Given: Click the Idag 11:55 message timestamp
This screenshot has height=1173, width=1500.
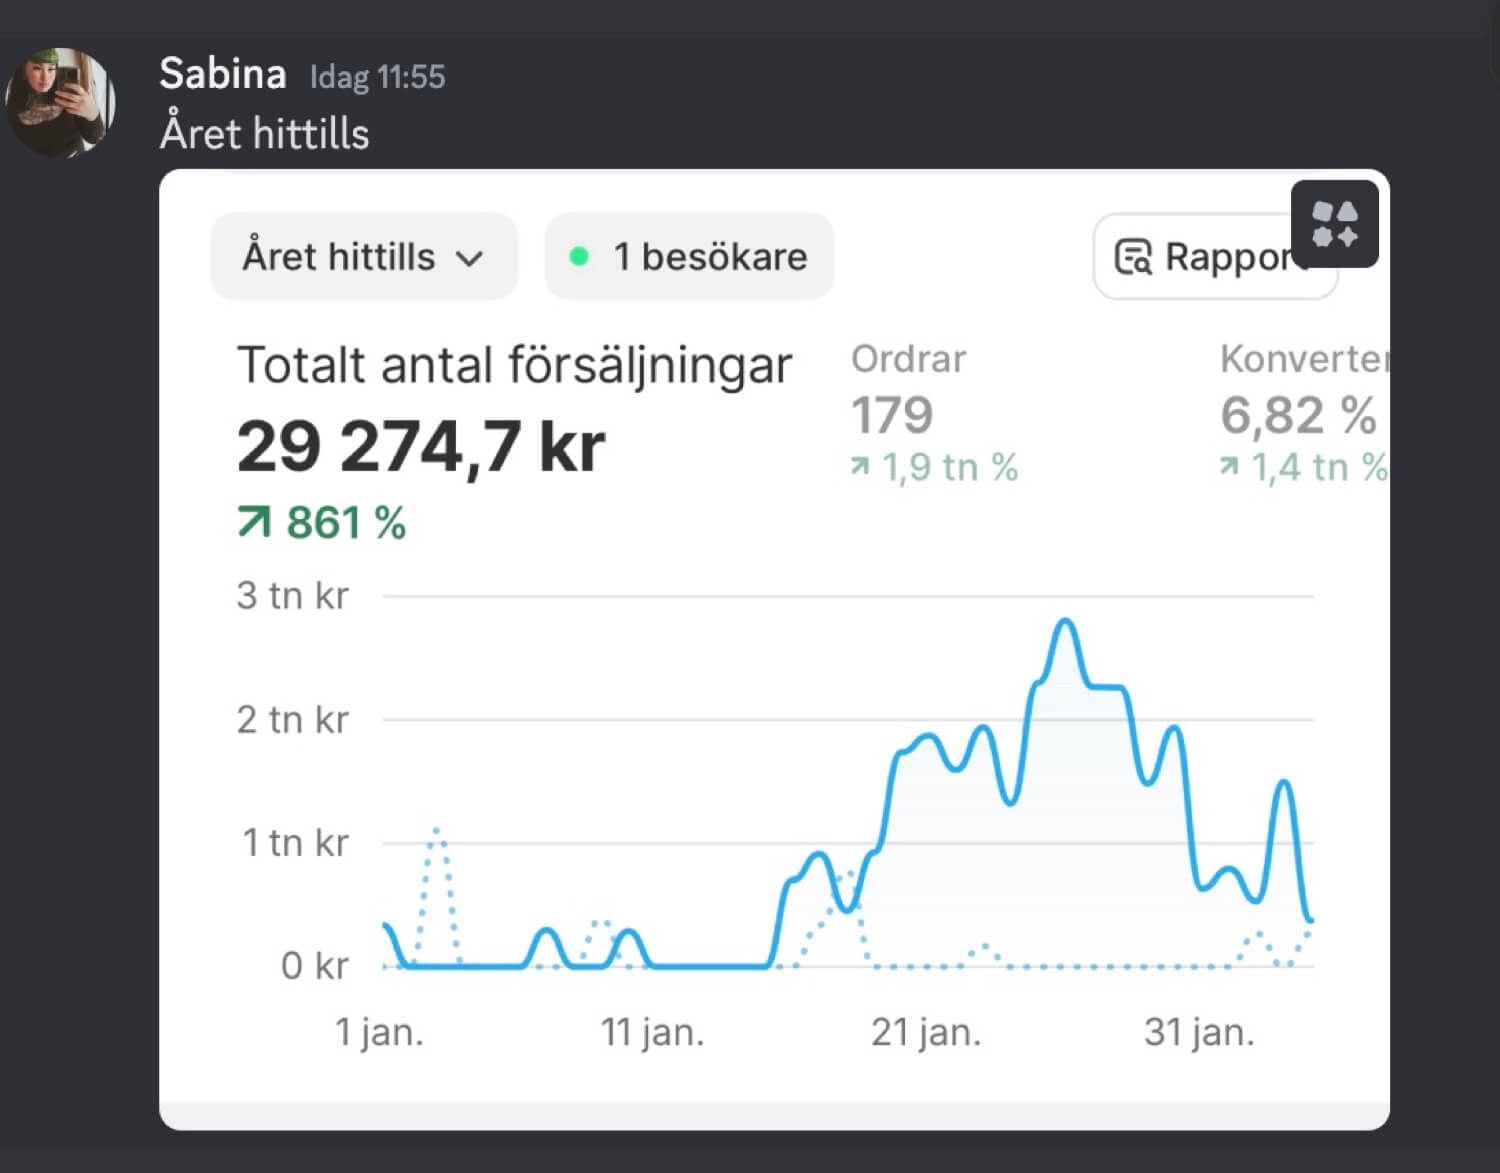Looking at the screenshot, I should 377,77.
